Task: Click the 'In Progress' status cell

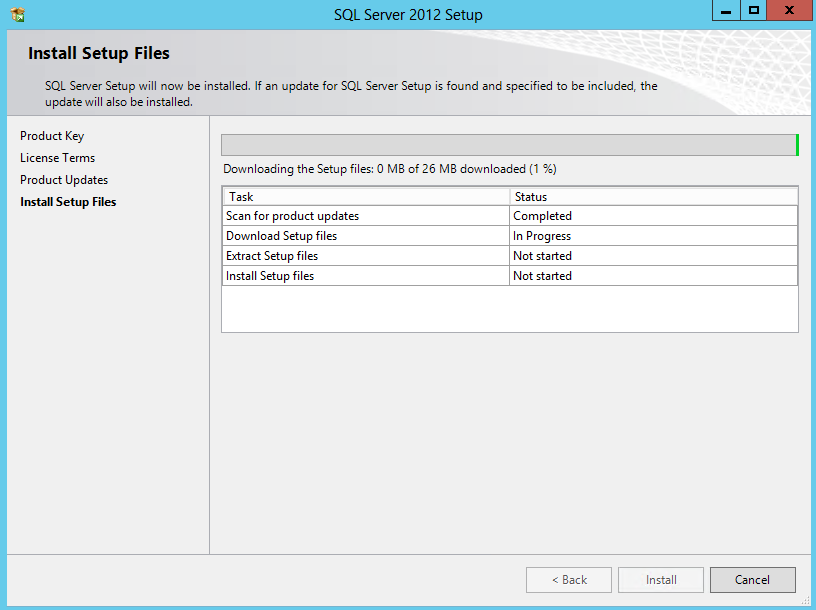Action: (x=654, y=236)
